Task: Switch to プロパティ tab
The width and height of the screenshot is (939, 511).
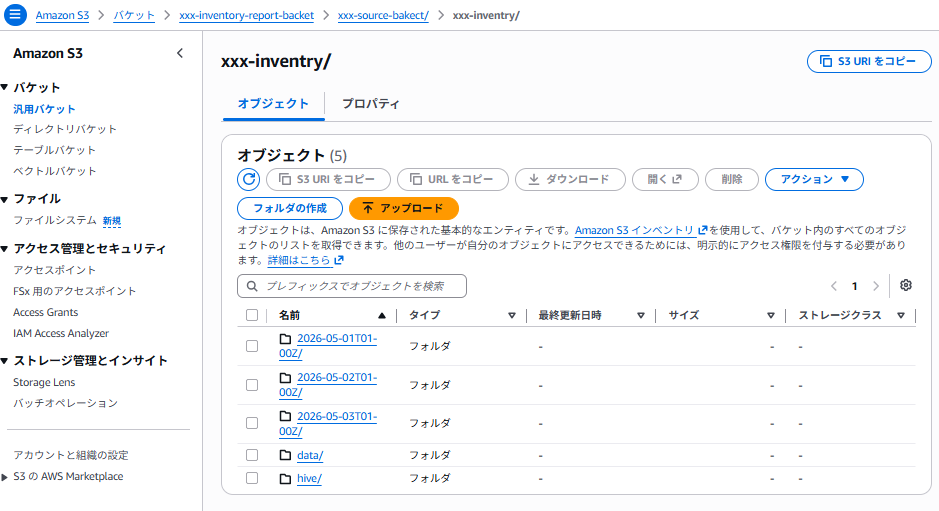Action: point(371,104)
